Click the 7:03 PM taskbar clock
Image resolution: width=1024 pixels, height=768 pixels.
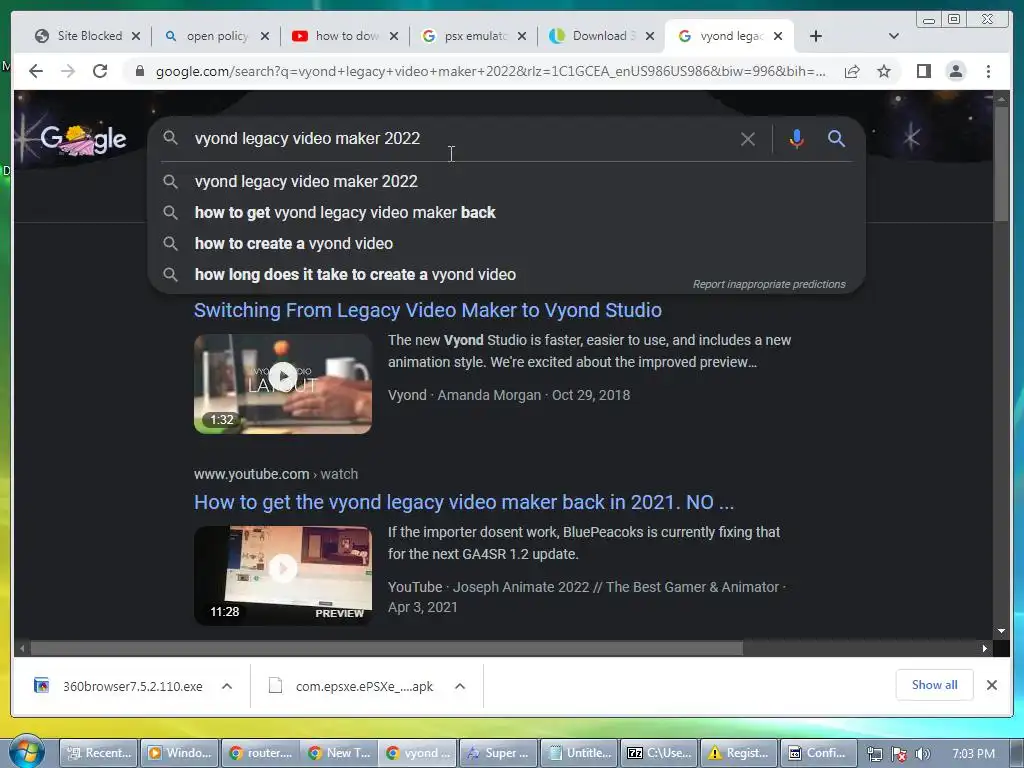pos(973,754)
